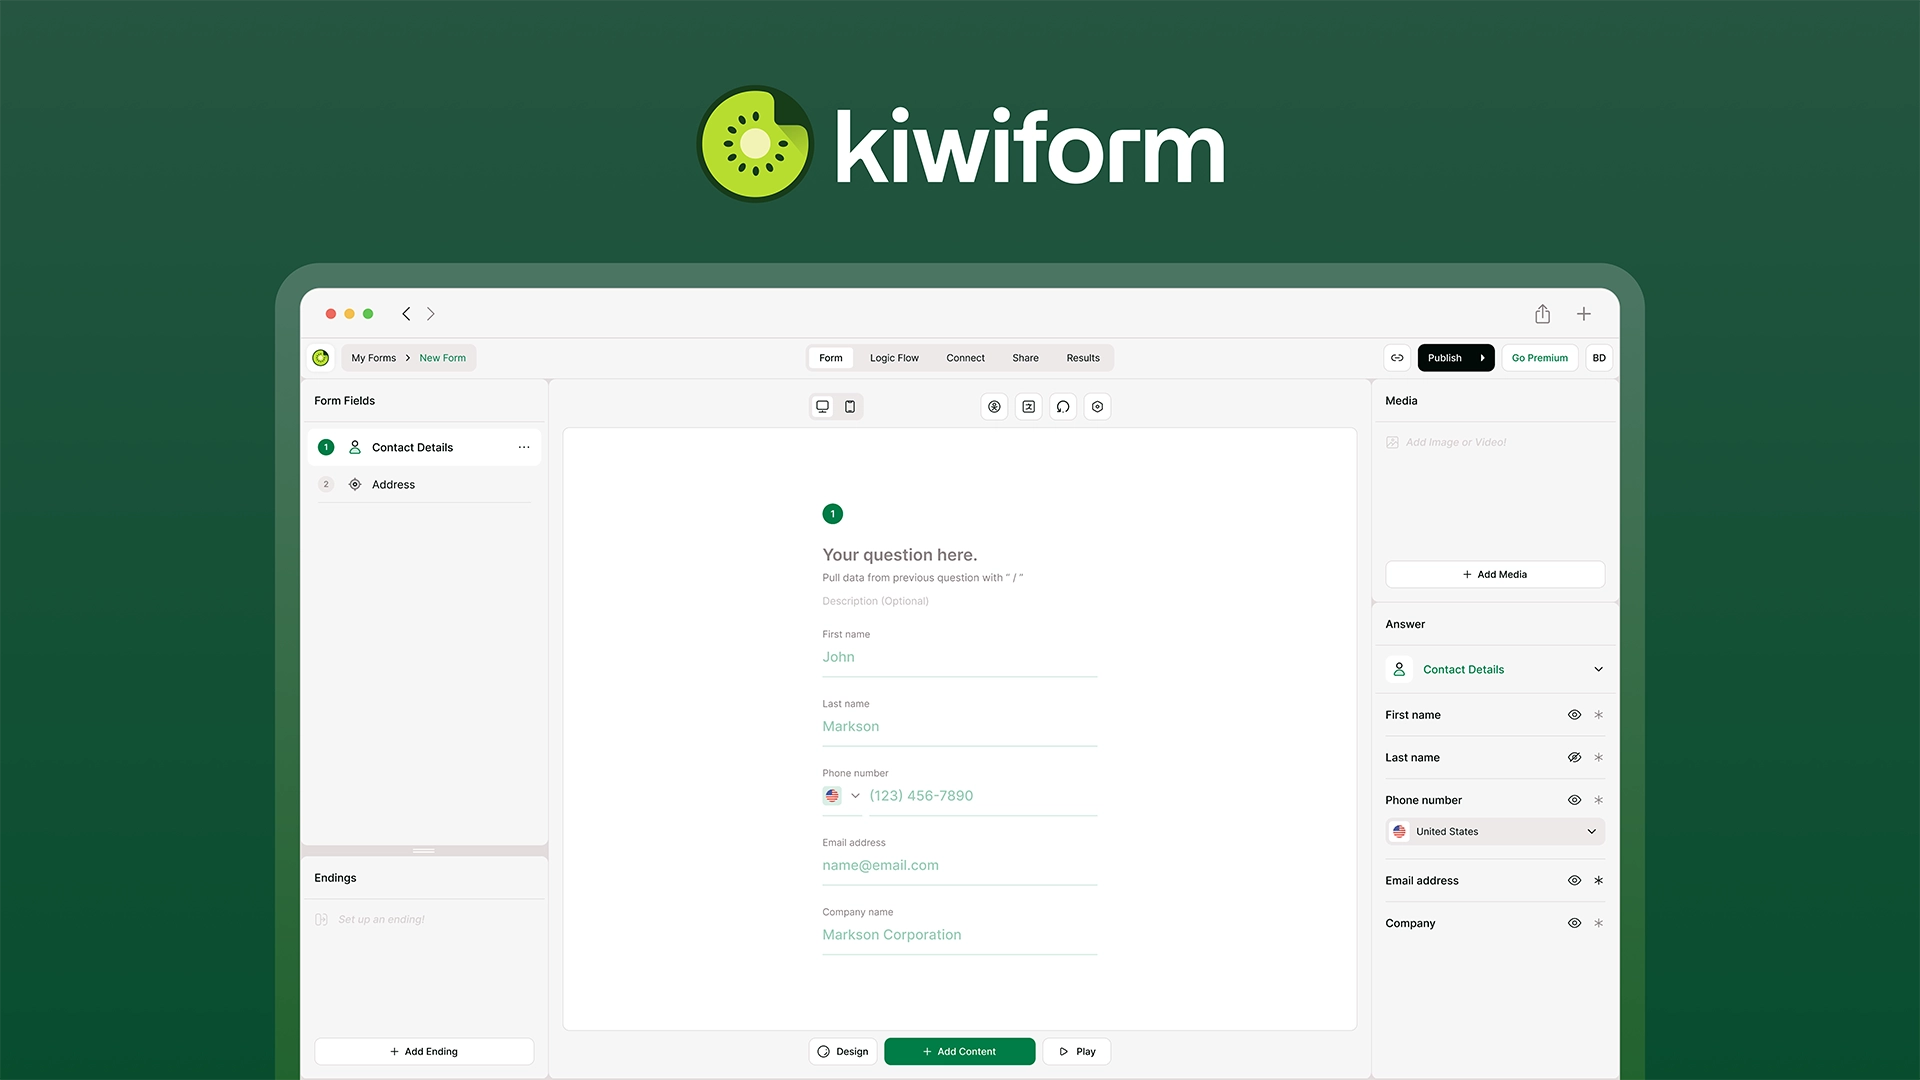Click the Your question here field
The width and height of the screenshot is (1920, 1080).
(x=899, y=555)
